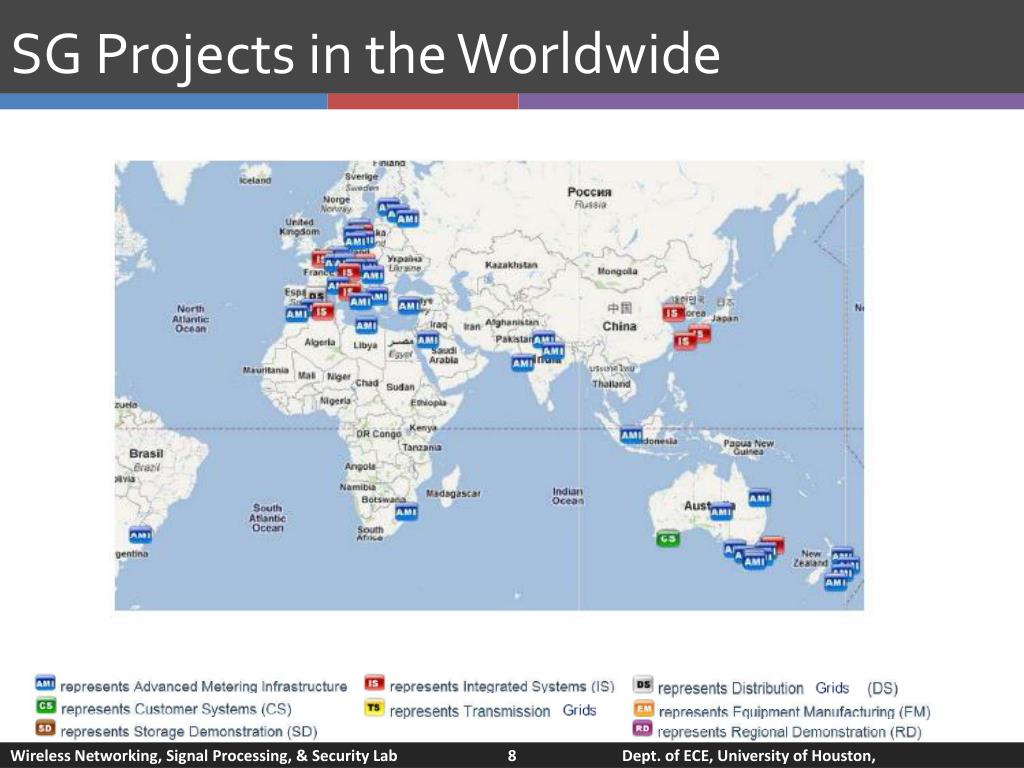The width and height of the screenshot is (1024, 768).
Task: Click the 'DR Congo' label on the map
Action: 379,434
